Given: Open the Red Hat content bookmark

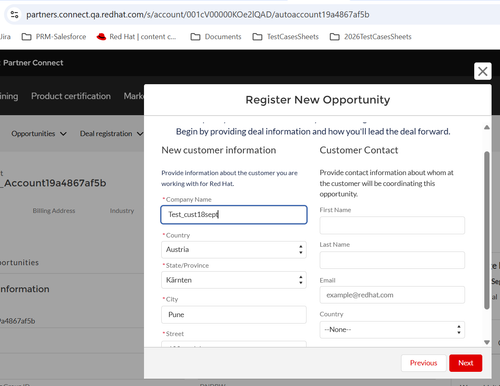Looking at the screenshot, I should (136, 37).
